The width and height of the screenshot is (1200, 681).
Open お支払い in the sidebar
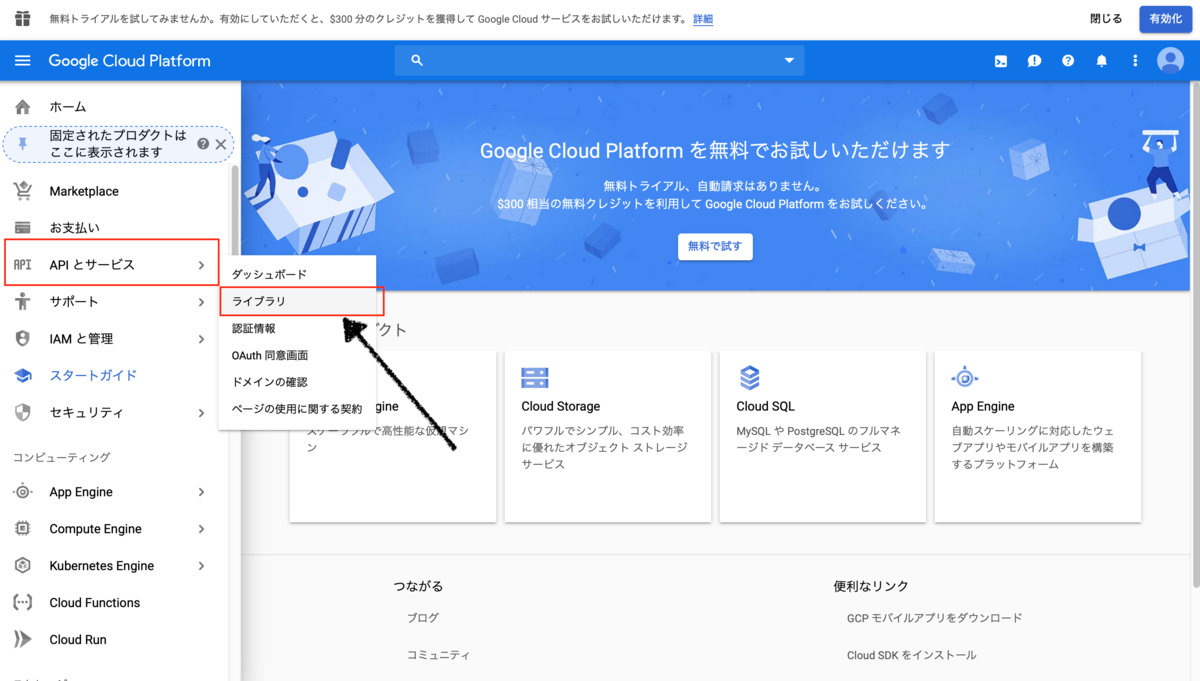pyautogui.click(x=75, y=228)
